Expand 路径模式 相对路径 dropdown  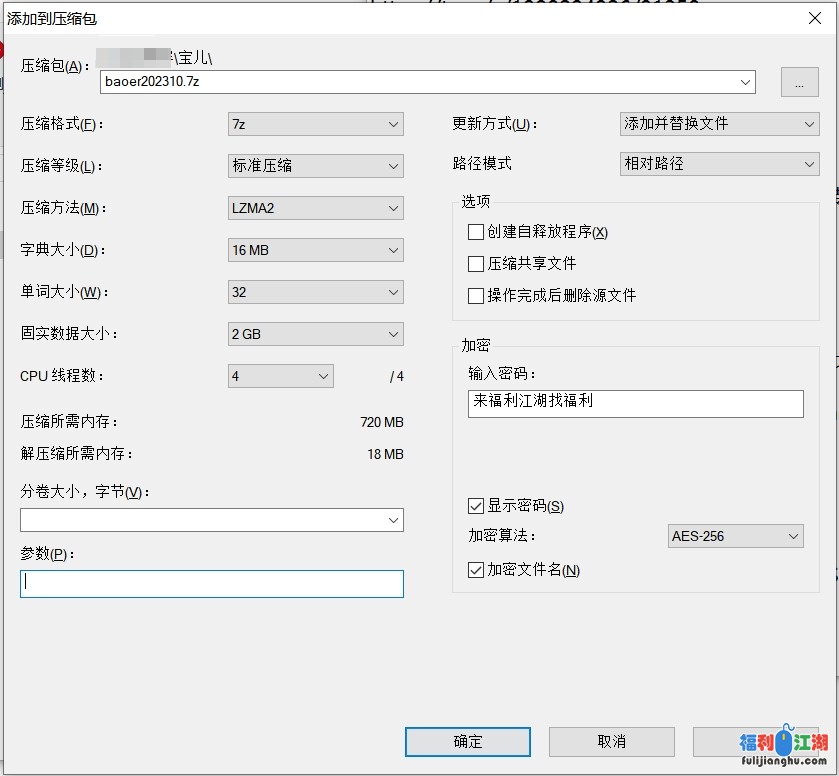[x=719, y=164]
